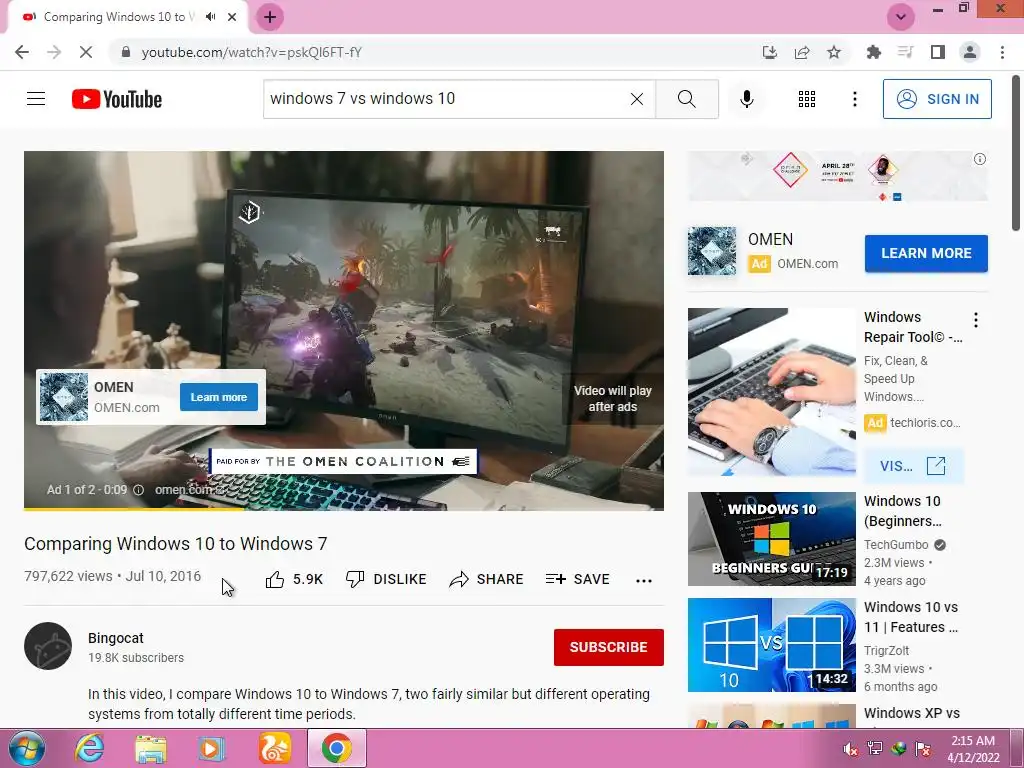Image resolution: width=1024 pixels, height=768 pixels.
Task: Click the ad info icon near Ad 1 of 2
Action: [138, 490]
